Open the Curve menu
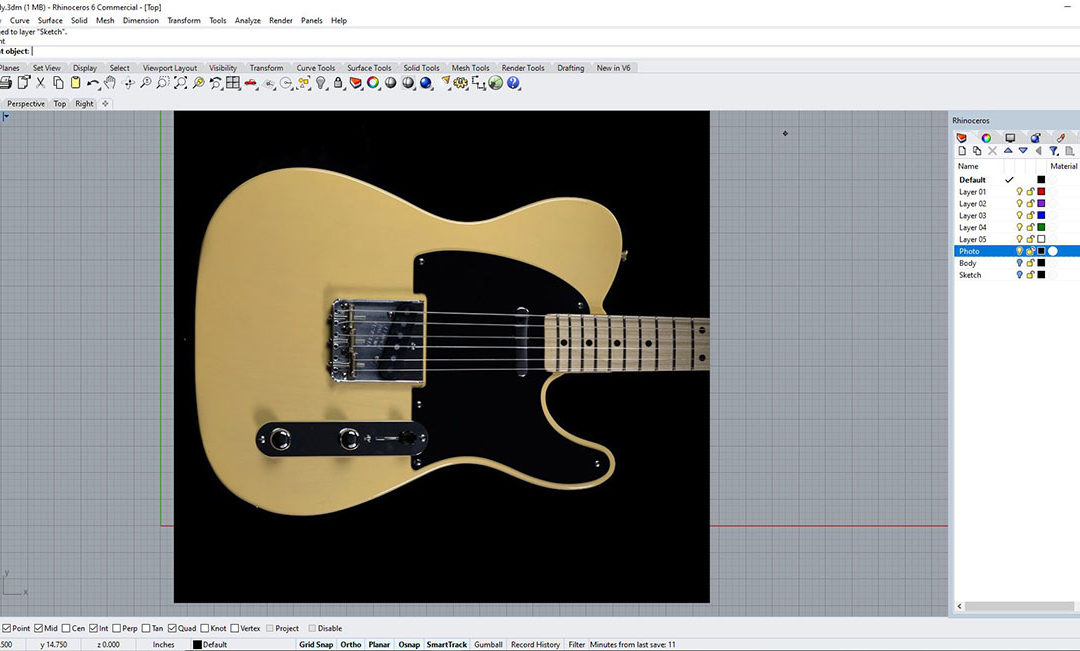Image resolution: width=1080 pixels, height=651 pixels. click(20, 21)
